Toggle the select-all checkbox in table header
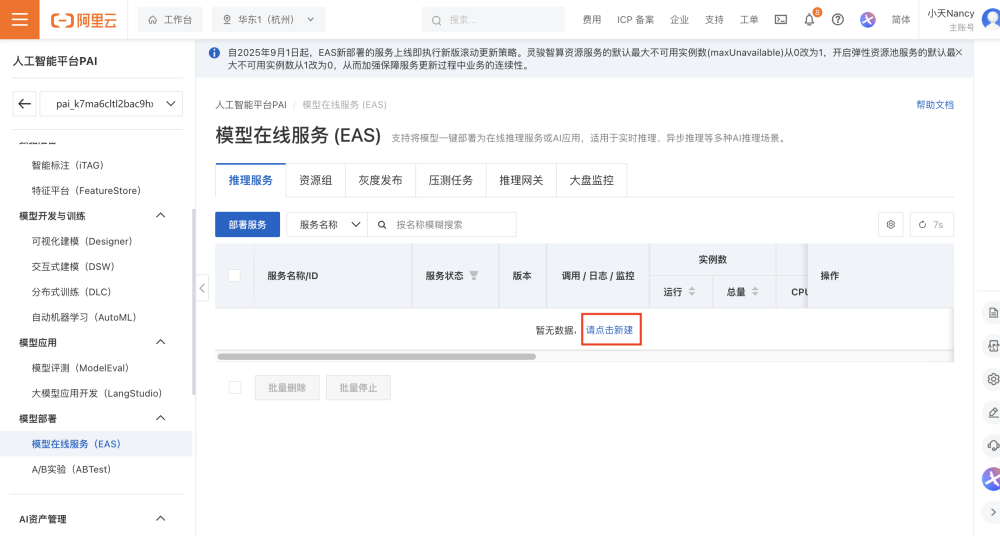 235,276
